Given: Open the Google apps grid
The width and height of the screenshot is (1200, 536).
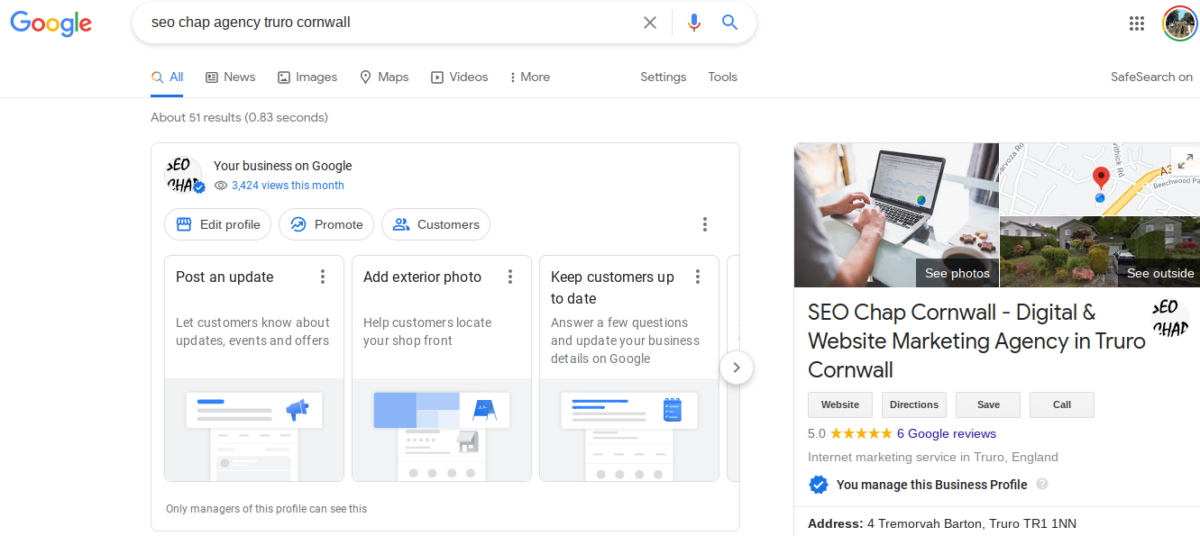Looking at the screenshot, I should [1137, 23].
